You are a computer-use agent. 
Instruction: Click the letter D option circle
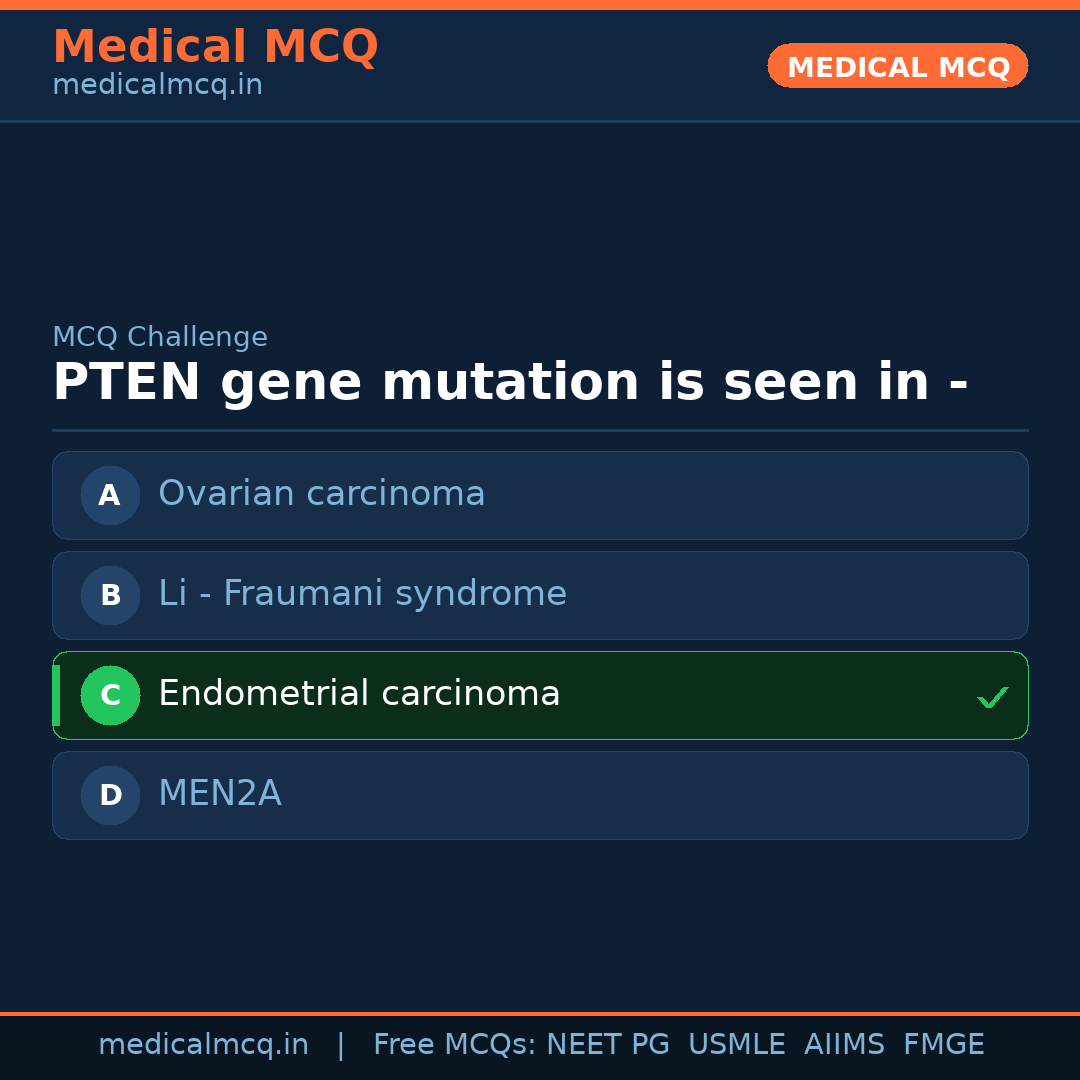tap(110, 795)
